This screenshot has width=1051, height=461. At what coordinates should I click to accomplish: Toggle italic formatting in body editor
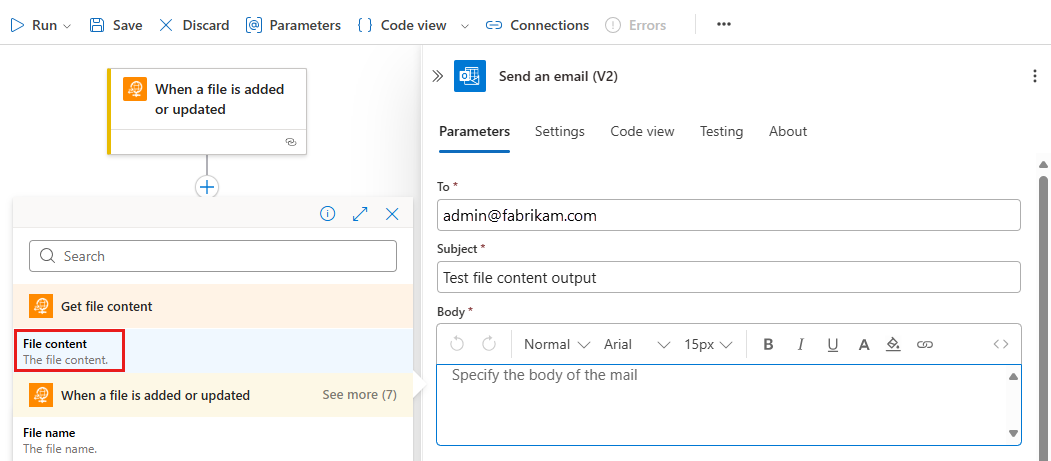(x=800, y=344)
